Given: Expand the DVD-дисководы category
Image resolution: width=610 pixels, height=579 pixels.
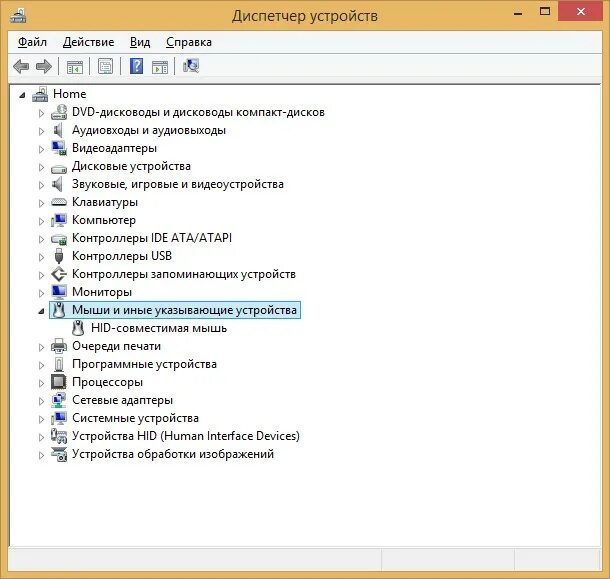Looking at the screenshot, I should (41, 113).
